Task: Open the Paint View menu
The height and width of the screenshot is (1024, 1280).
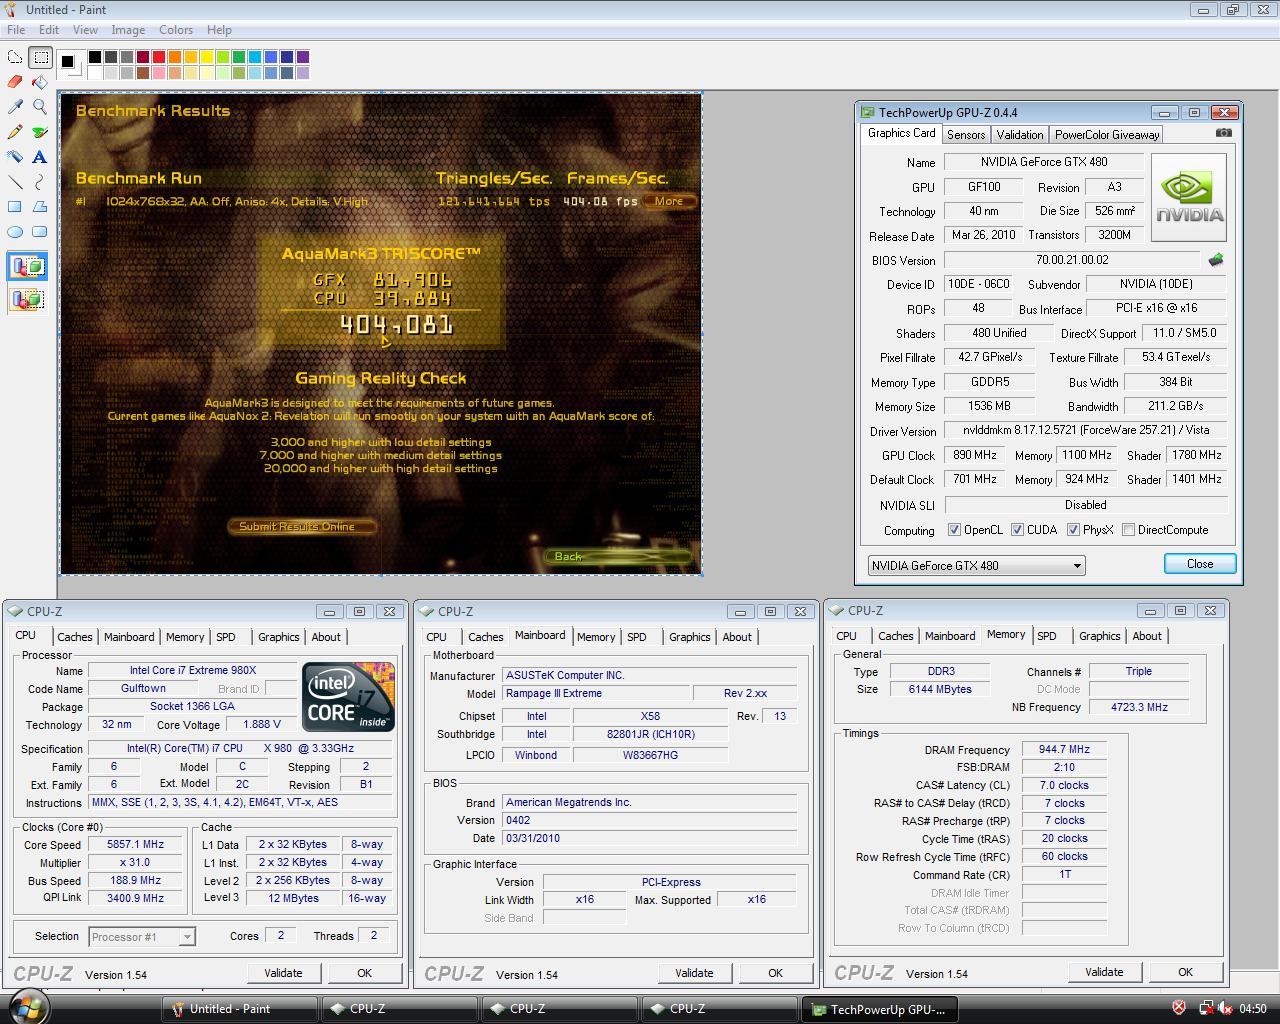Action: pyautogui.click(x=85, y=30)
